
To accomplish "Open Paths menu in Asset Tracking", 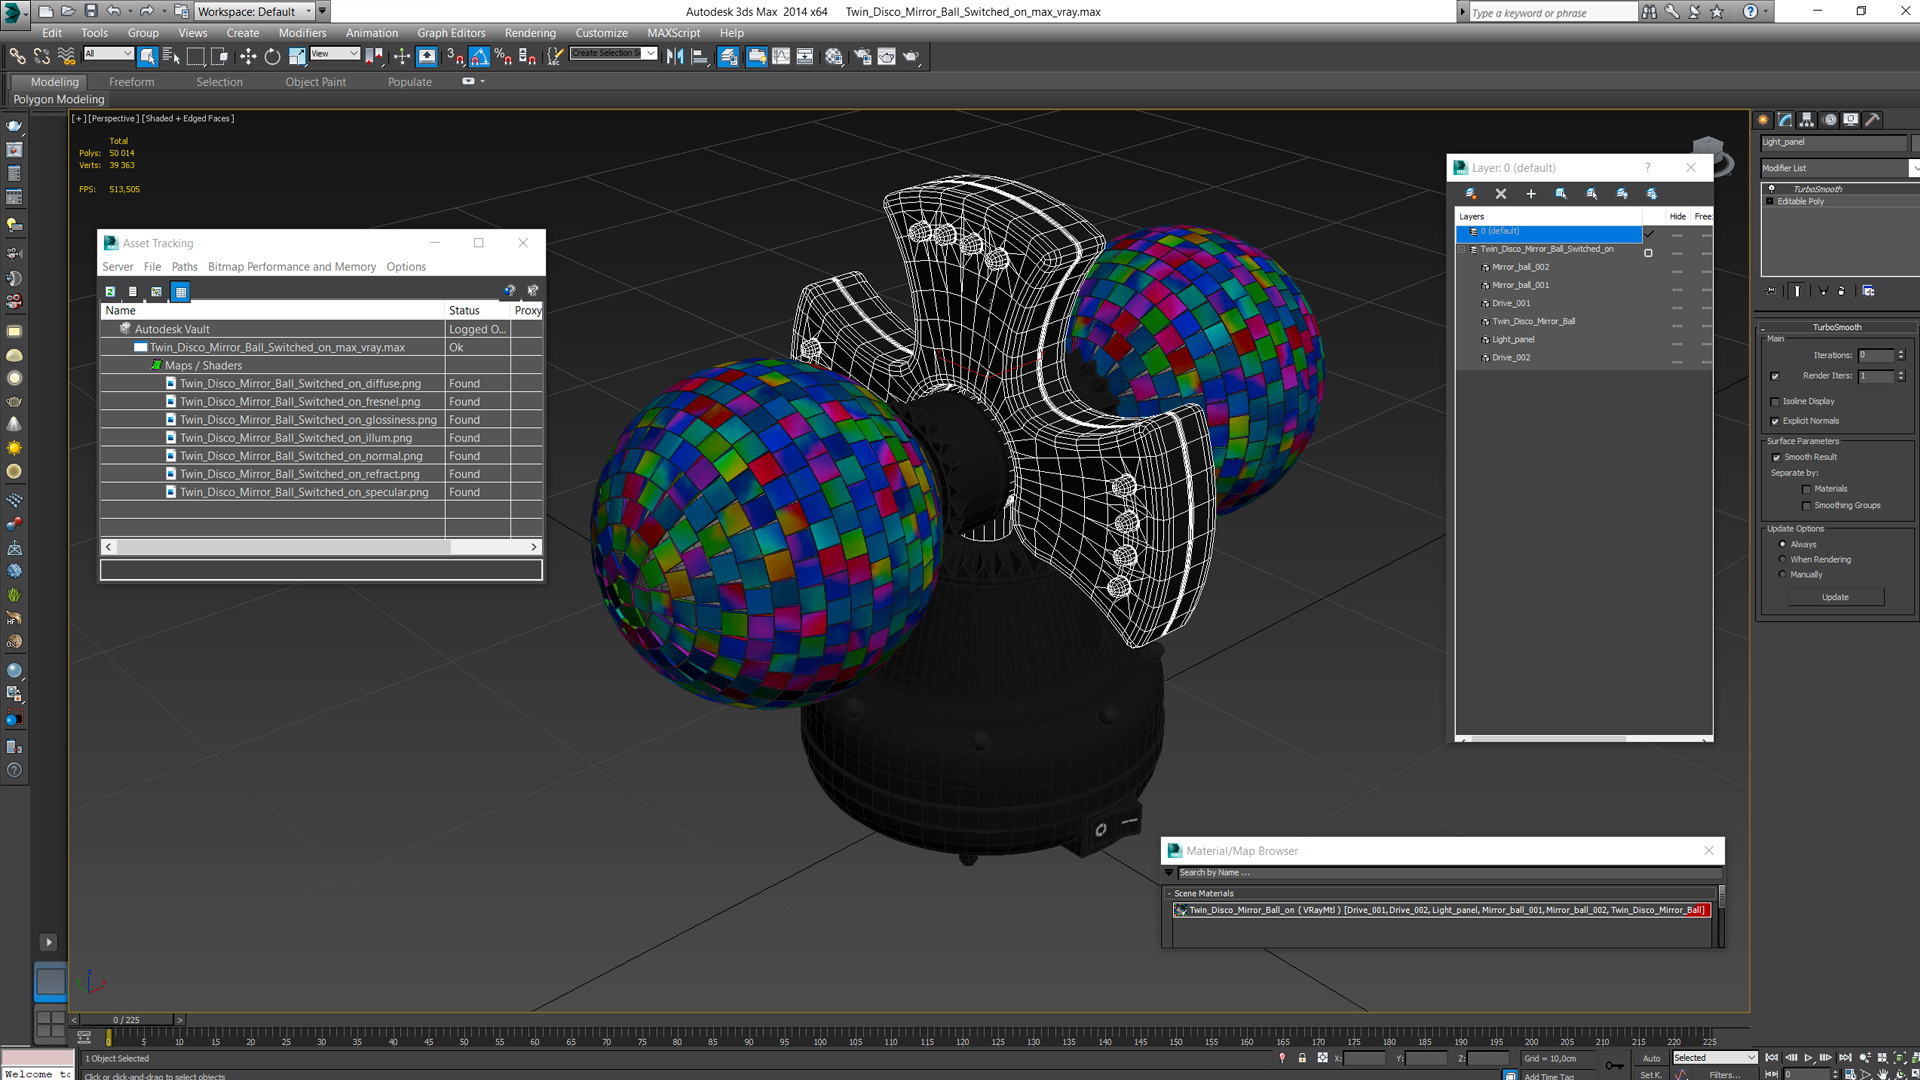I will coord(184,267).
